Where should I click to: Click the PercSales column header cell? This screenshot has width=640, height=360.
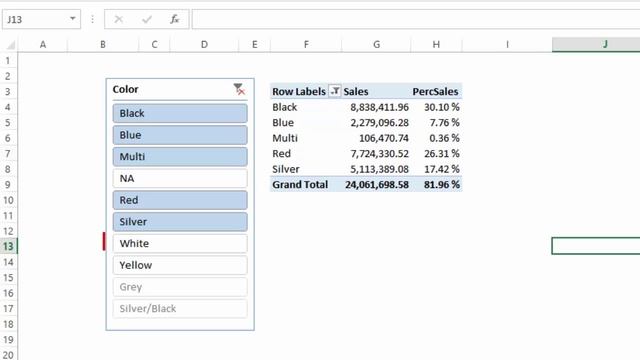(436, 91)
